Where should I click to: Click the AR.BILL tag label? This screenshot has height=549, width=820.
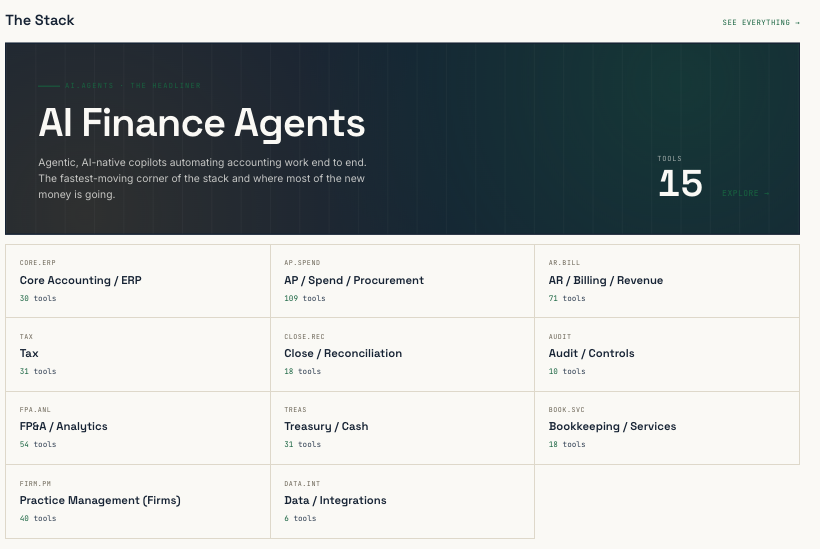point(564,262)
